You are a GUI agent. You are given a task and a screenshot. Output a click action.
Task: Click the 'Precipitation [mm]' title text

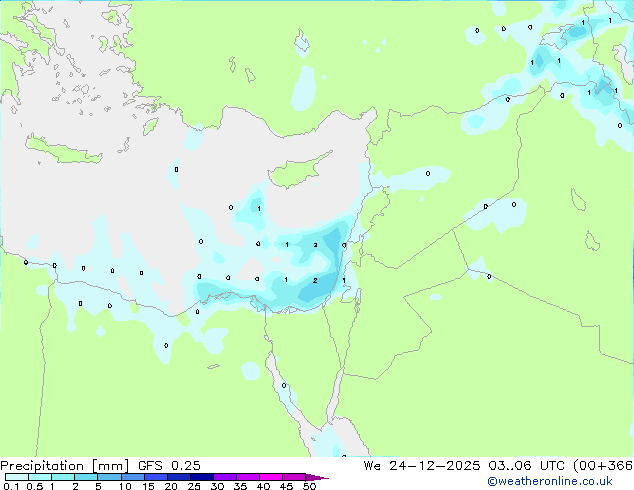pos(64,466)
